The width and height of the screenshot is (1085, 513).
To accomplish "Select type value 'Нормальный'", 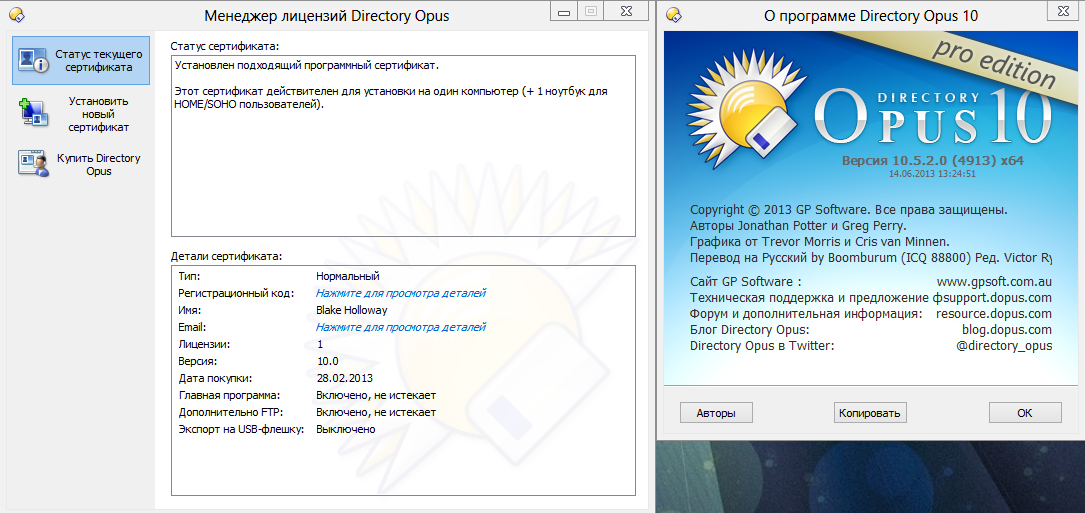I will point(347,276).
